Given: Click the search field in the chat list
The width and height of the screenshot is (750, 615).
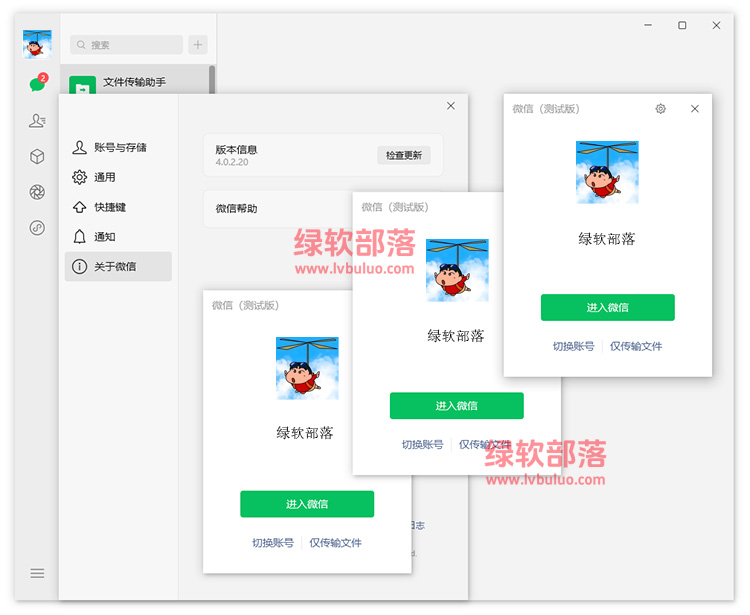Looking at the screenshot, I should (x=126, y=44).
